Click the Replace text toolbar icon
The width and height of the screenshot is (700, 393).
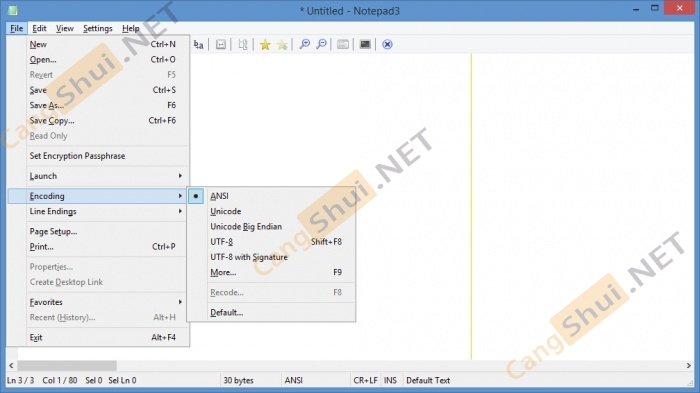point(199,44)
